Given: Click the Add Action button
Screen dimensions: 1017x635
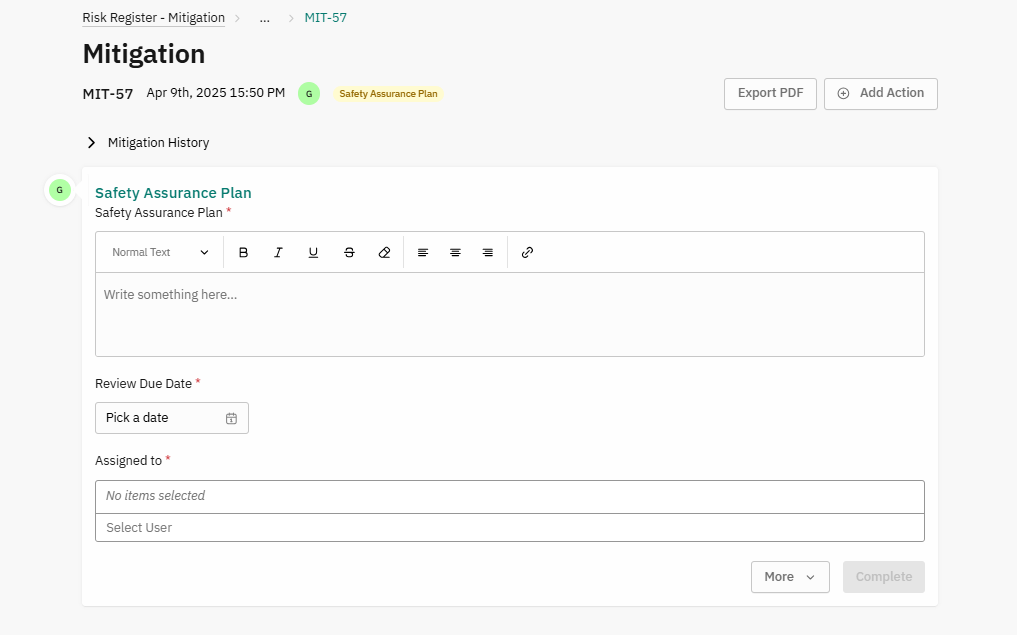Looking at the screenshot, I should click(x=881, y=93).
